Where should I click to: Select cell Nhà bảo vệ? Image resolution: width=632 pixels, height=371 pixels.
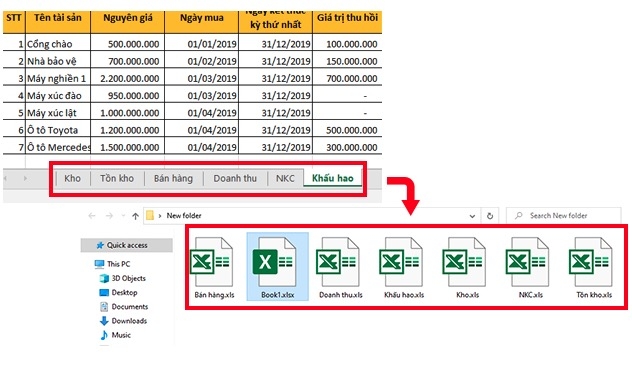(58, 61)
